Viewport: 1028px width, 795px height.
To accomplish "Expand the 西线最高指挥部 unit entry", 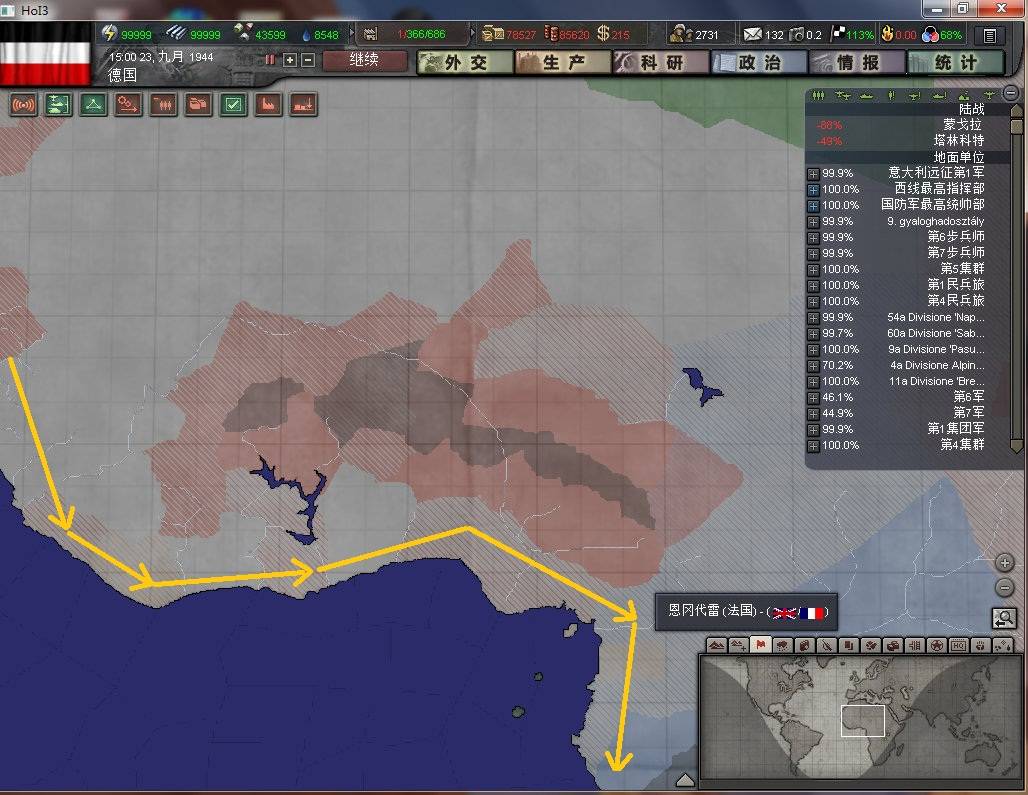I will point(813,190).
